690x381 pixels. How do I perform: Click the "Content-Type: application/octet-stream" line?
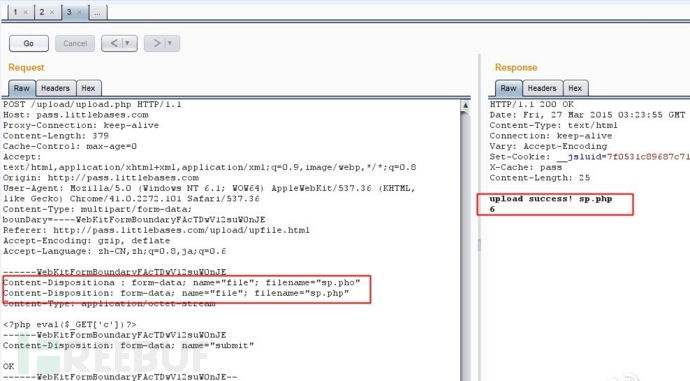point(109,304)
